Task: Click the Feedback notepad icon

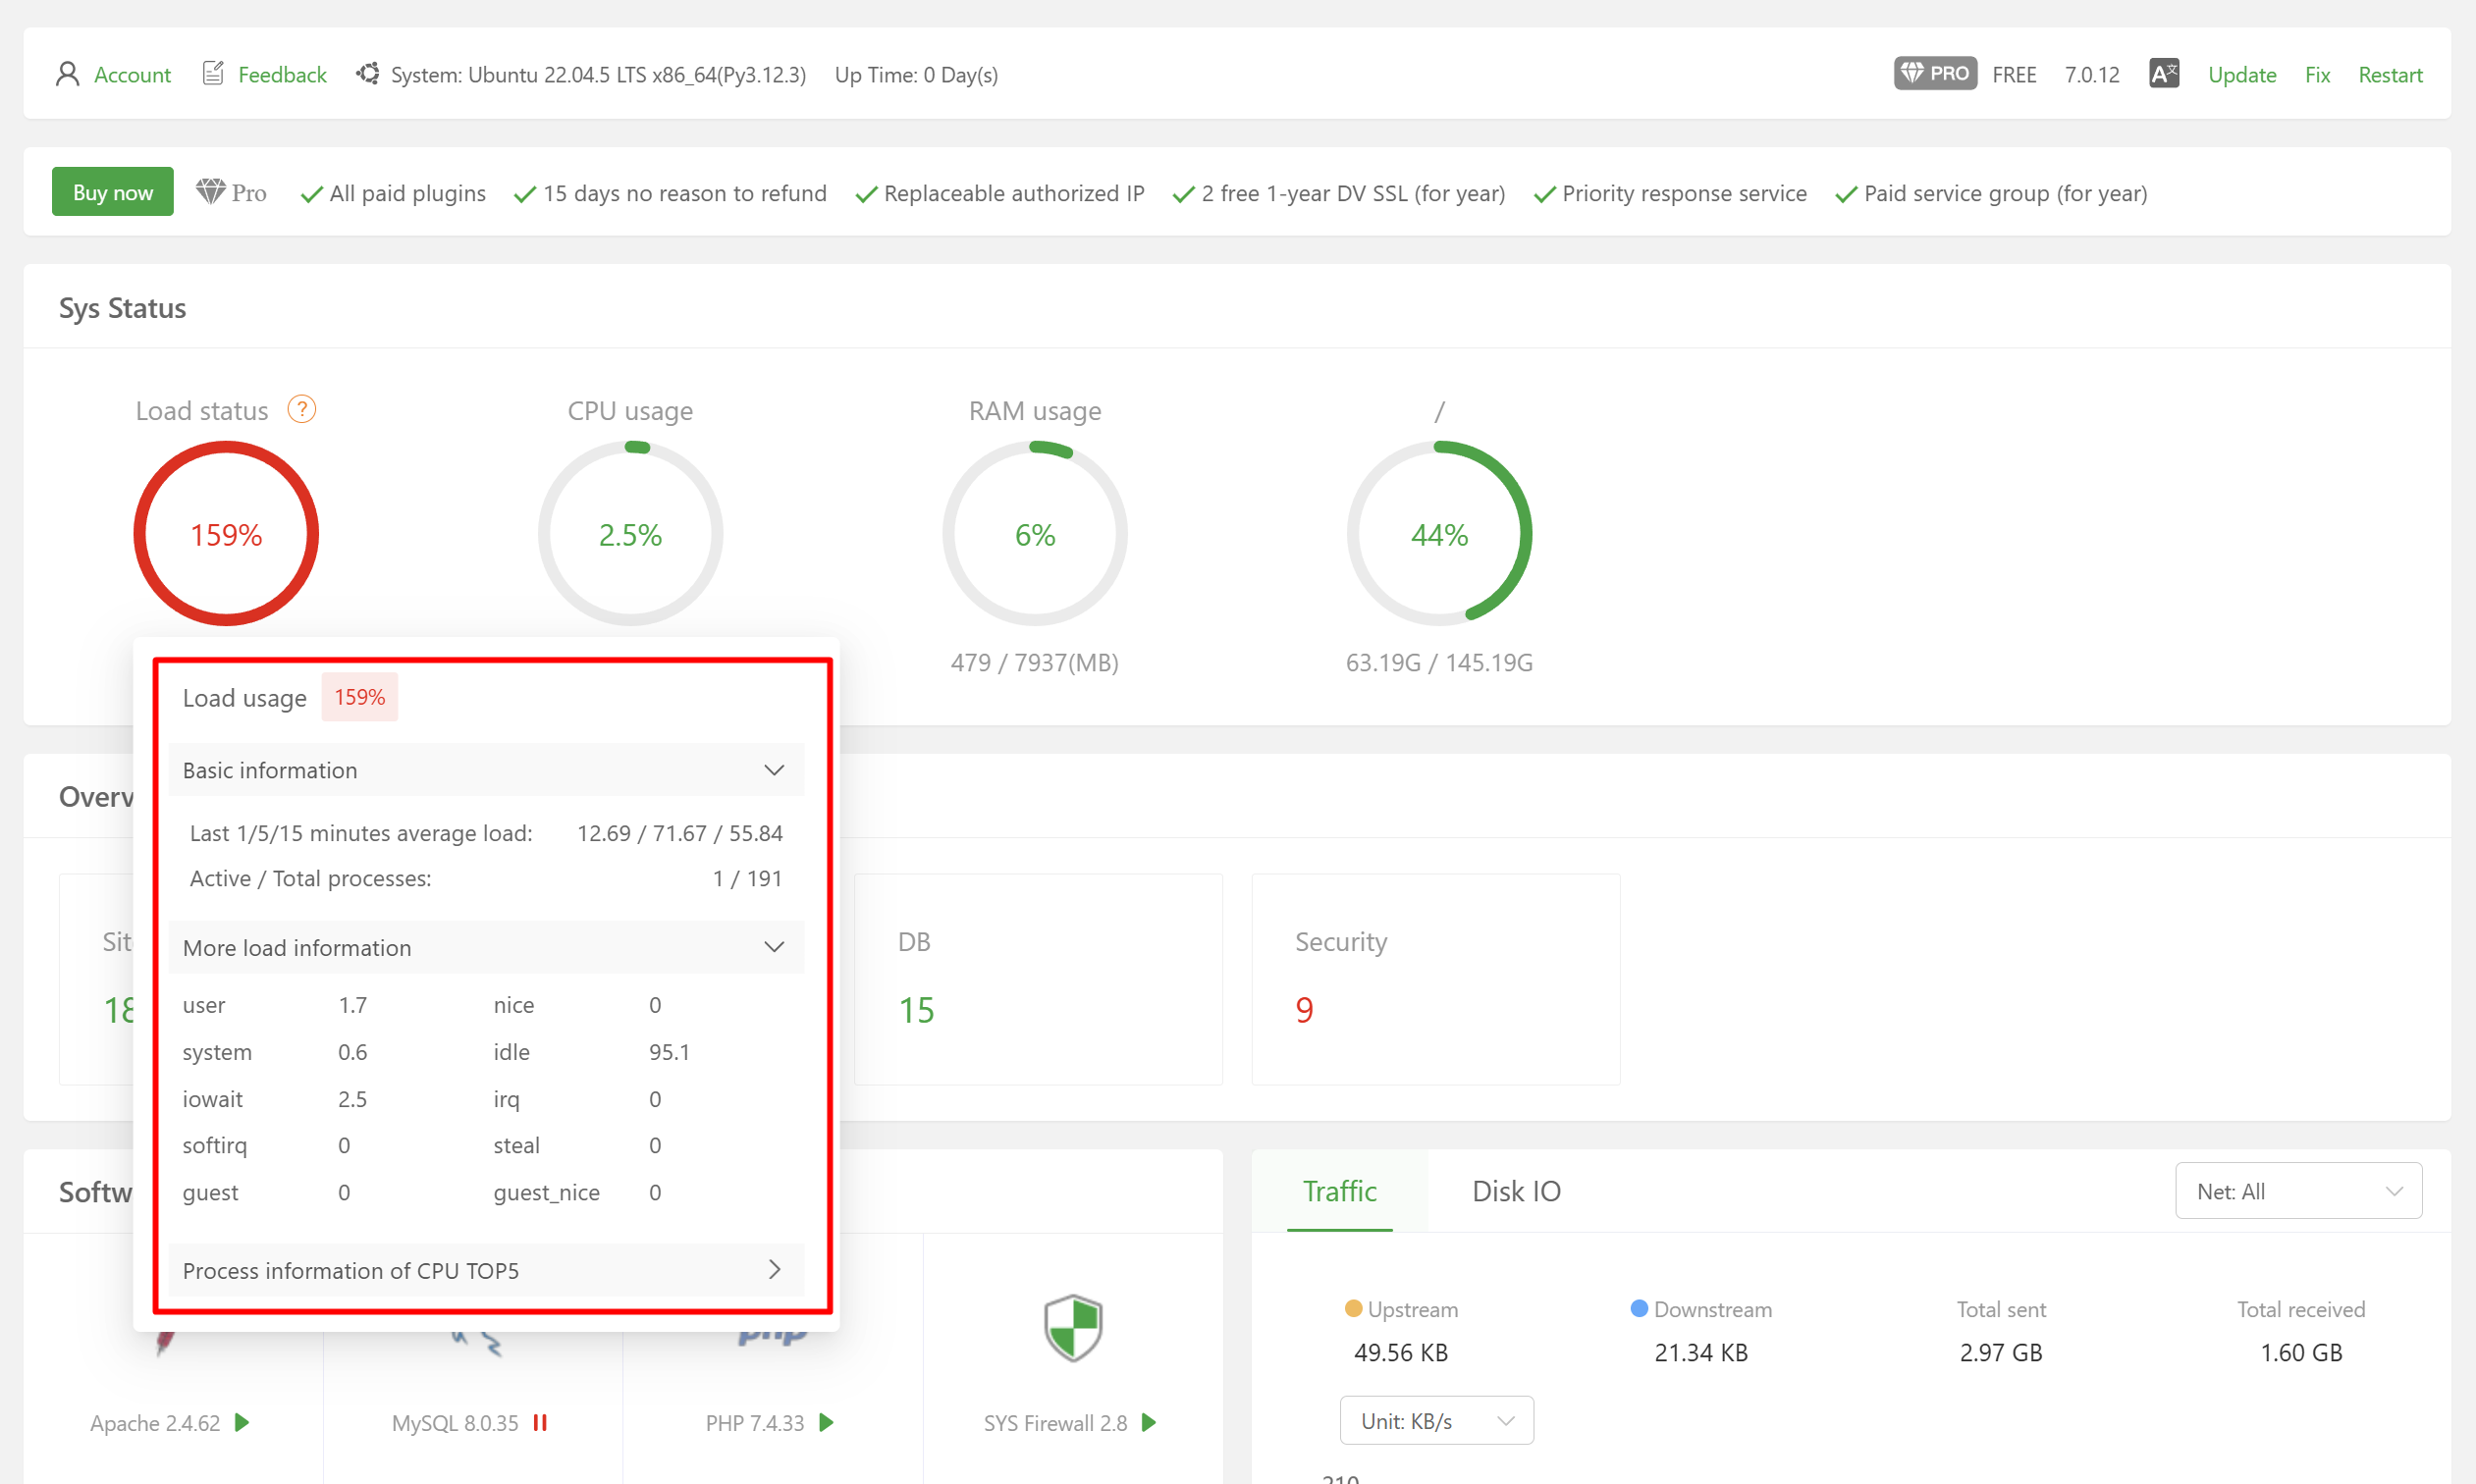Action: tap(212, 73)
